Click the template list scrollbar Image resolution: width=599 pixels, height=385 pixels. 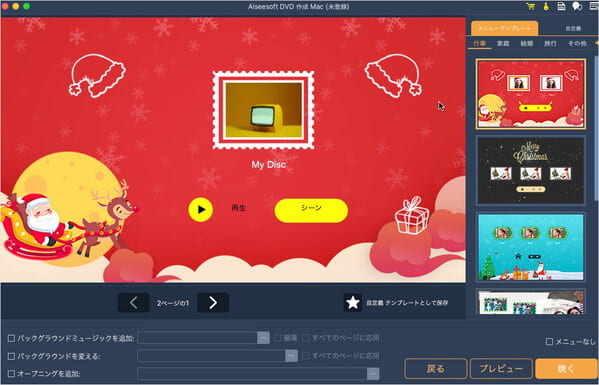tap(596, 128)
